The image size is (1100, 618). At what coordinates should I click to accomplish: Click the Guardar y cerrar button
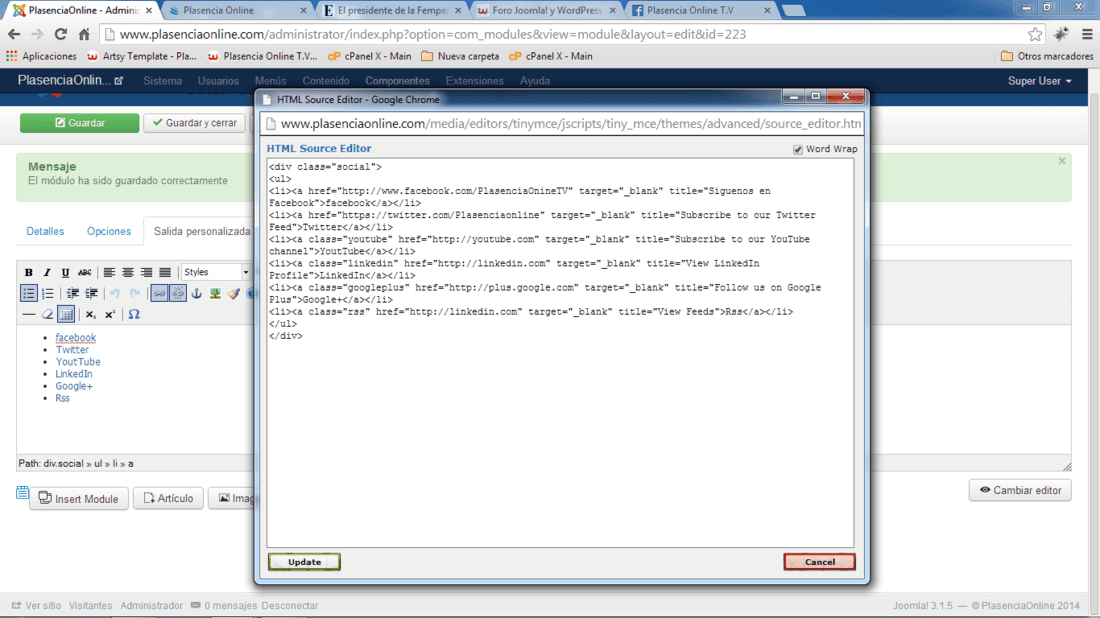(x=194, y=123)
